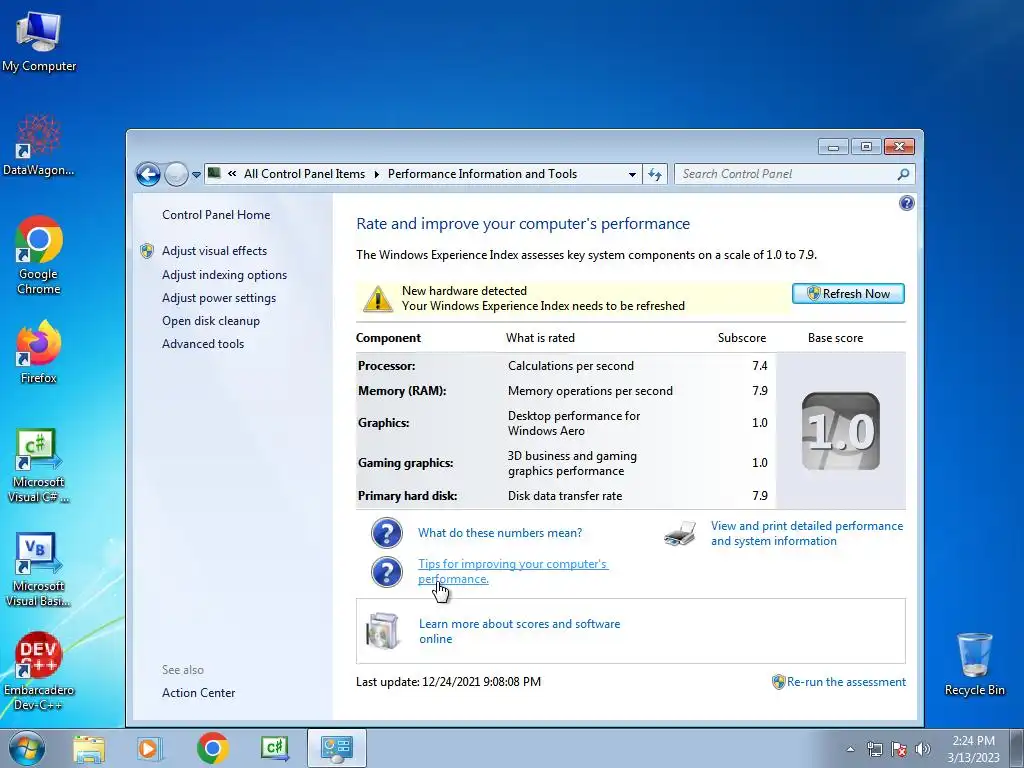Click the software box icon
1024x768 pixels.
point(383,631)
